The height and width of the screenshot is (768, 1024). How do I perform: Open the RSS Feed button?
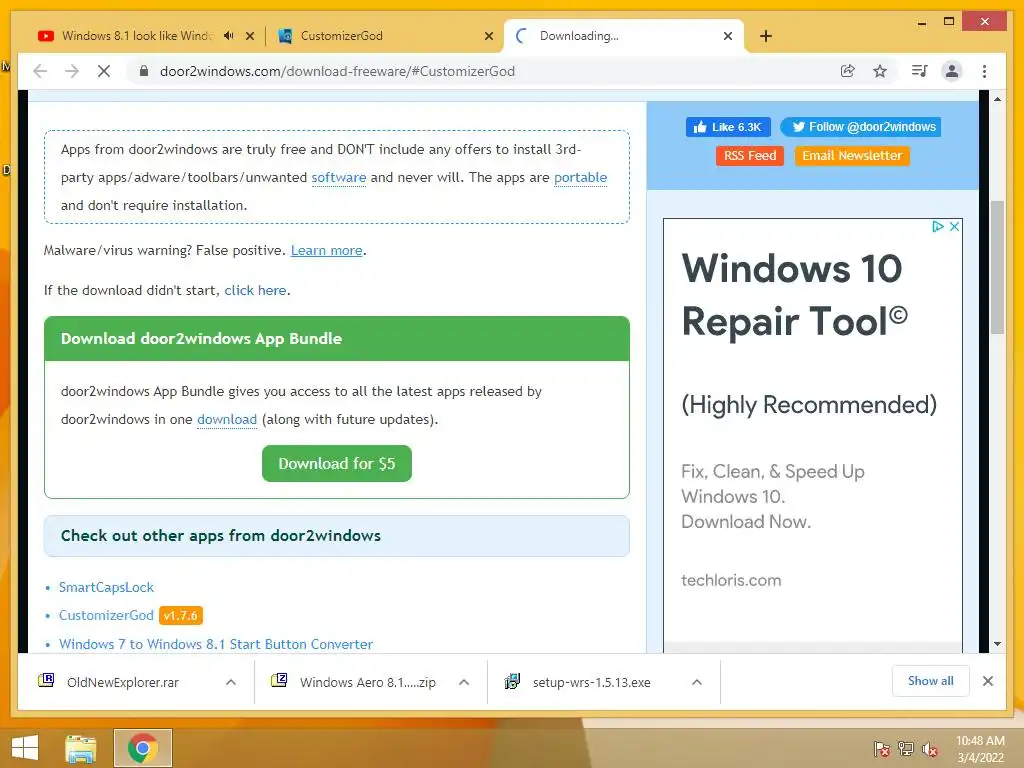coord(750,155)
